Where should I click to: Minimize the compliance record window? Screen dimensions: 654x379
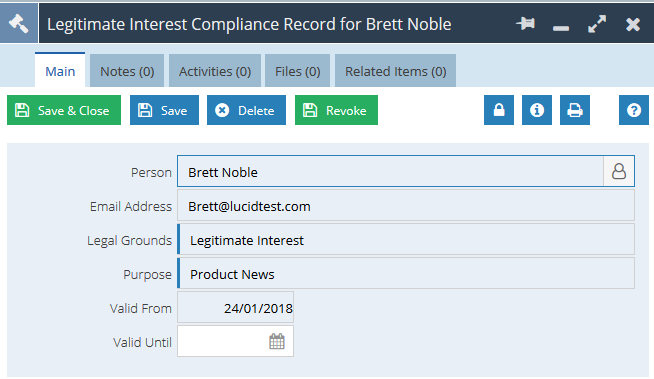[x=561, y=28]
